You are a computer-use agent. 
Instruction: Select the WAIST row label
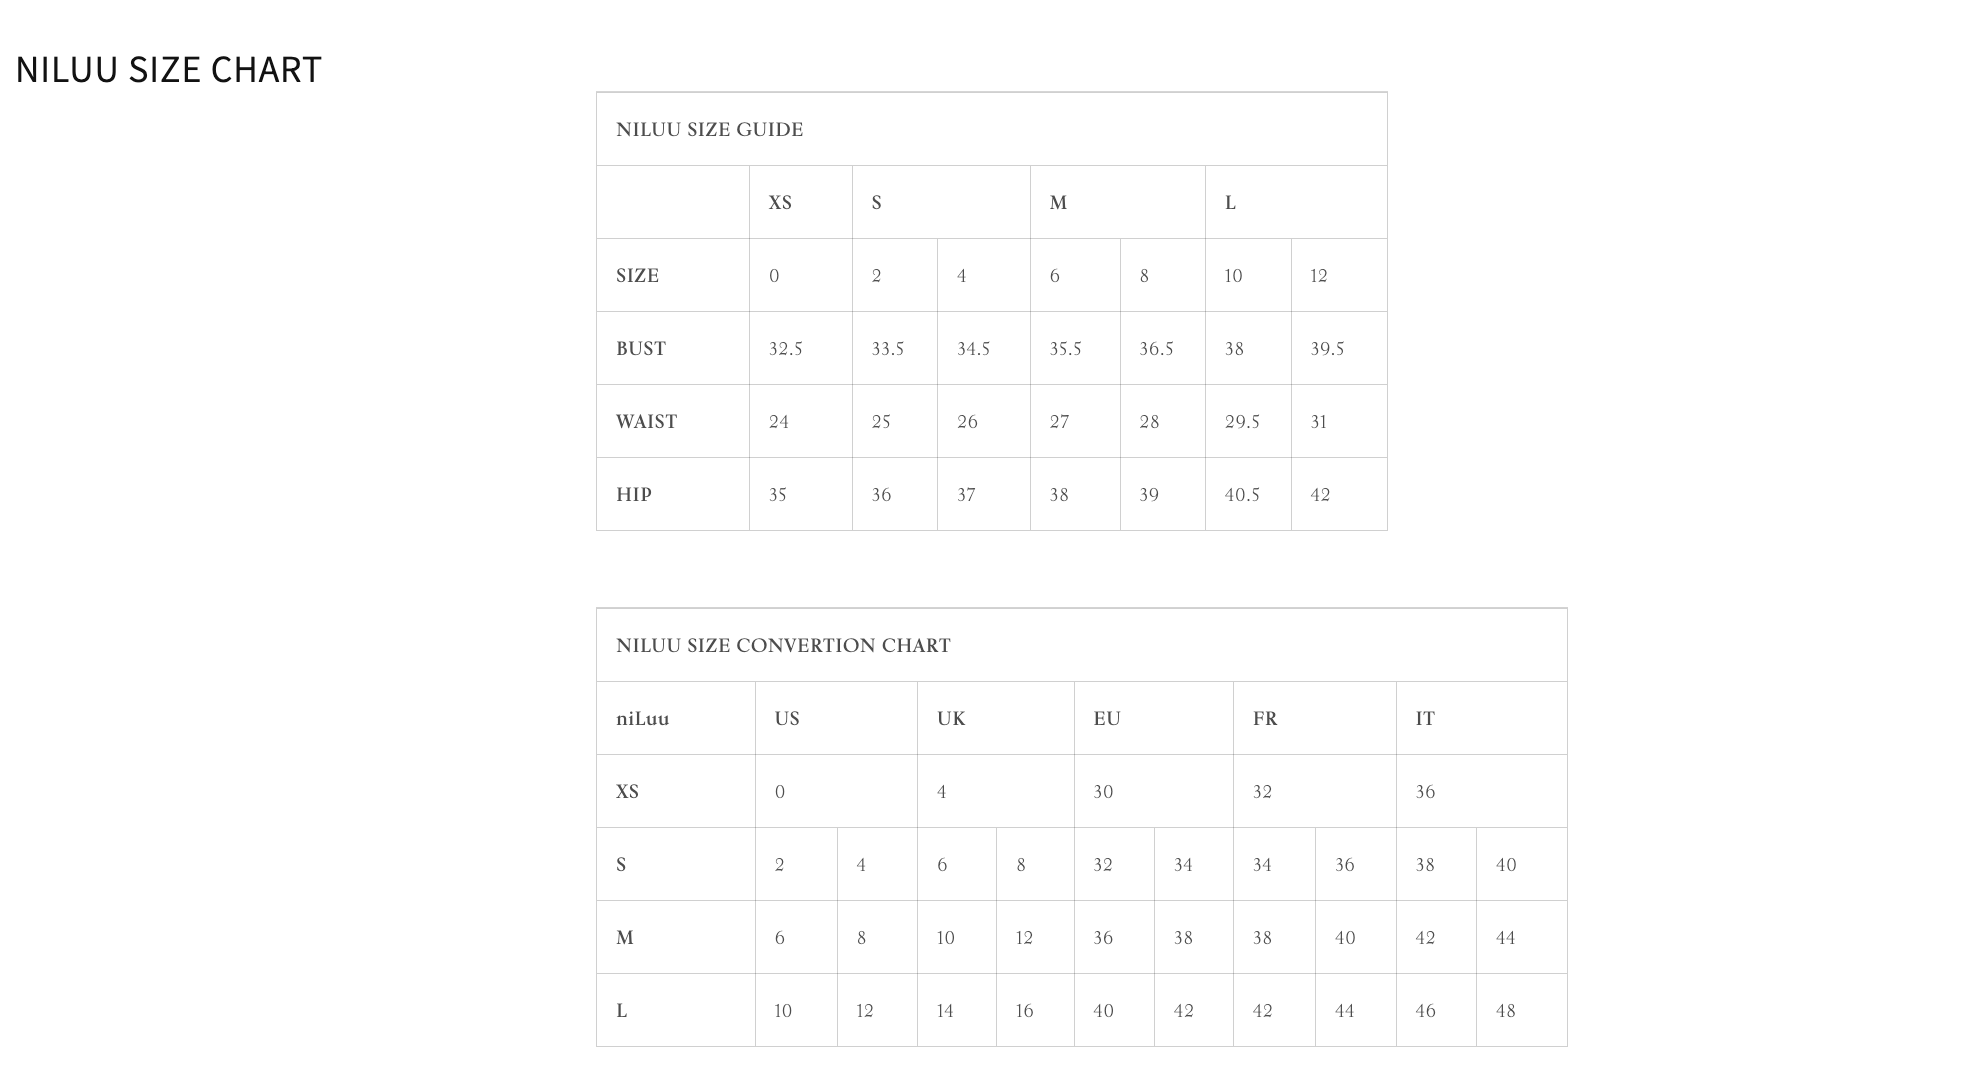click(646, 422)
